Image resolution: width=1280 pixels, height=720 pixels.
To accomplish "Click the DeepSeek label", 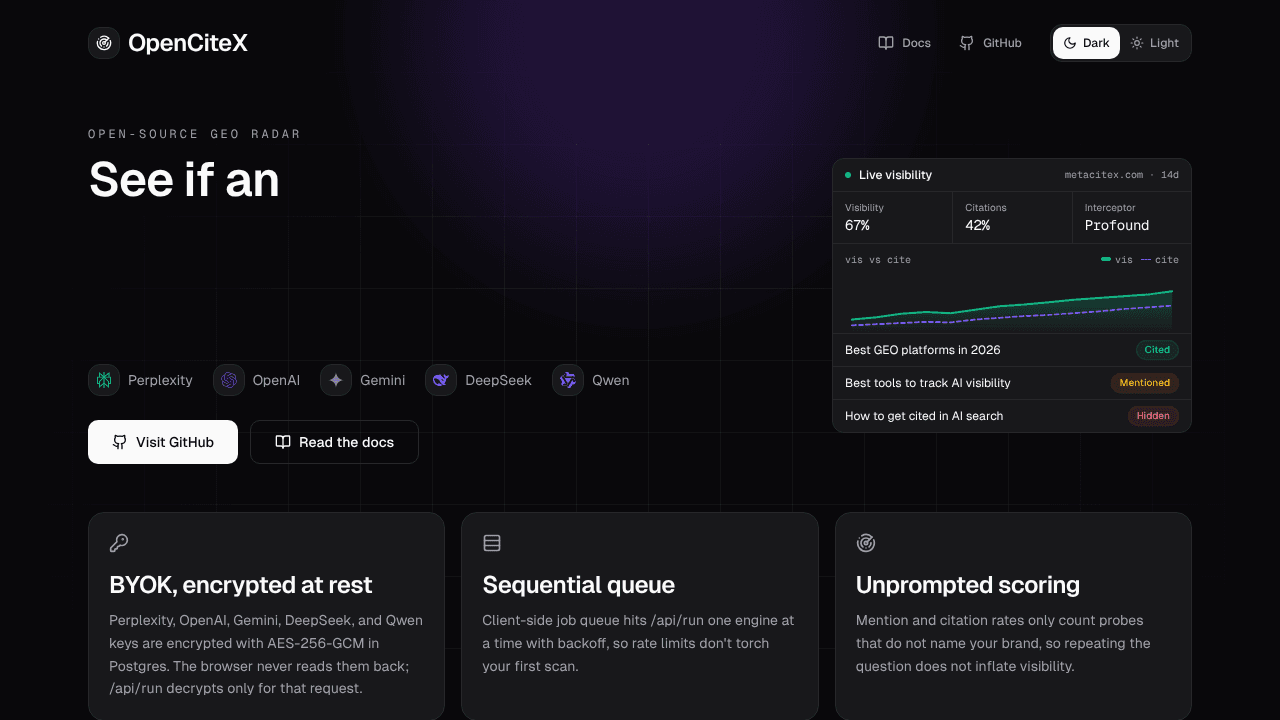I will click(498, 380).
